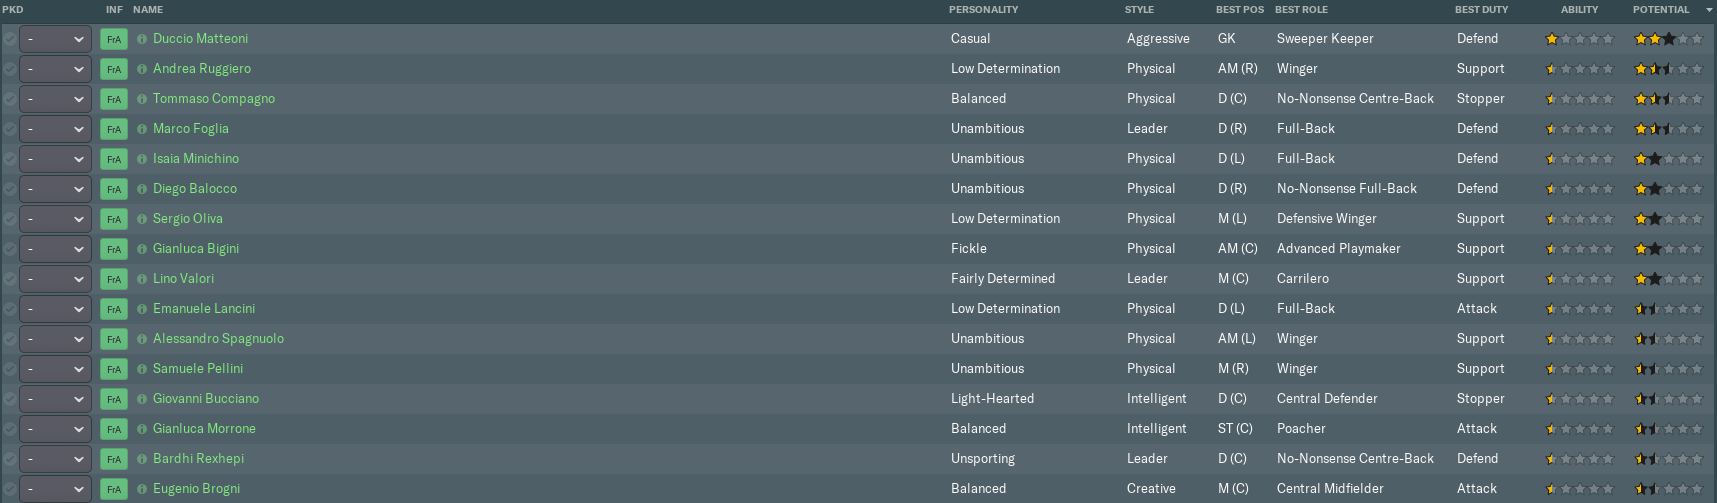Tick the picked checkmark for Duccio Matteoni

click(9, 39)
